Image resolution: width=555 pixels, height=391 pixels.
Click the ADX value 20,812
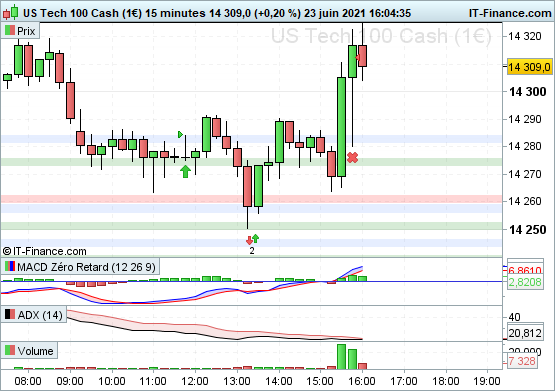pyautogui.click(x=525, y=333)
